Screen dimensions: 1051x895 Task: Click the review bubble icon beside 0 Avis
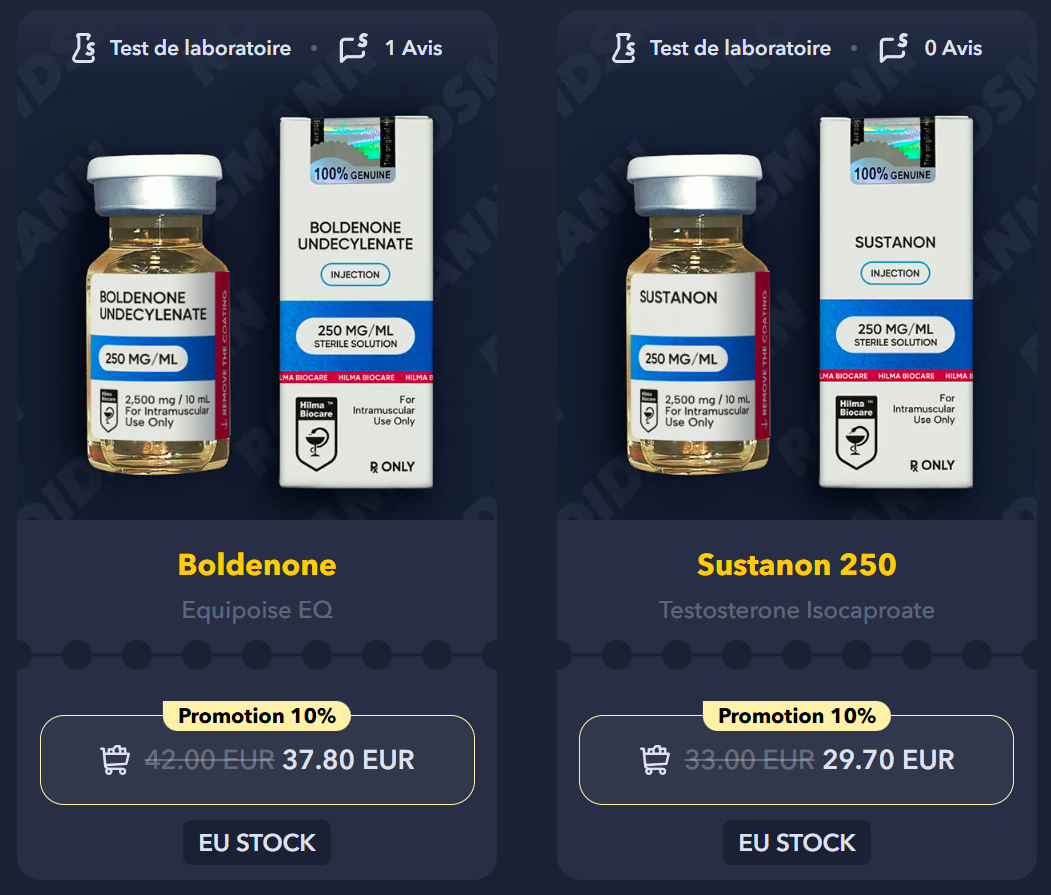893,48
